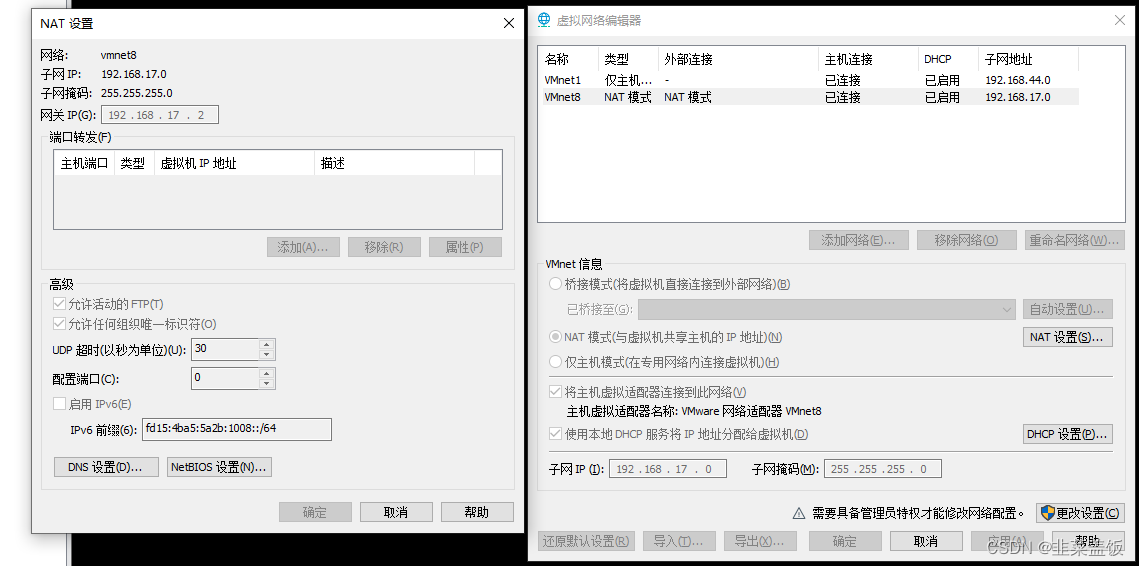Select NAT 模式 radio button
Screen dimensions: 1139x566
(556, 337)
